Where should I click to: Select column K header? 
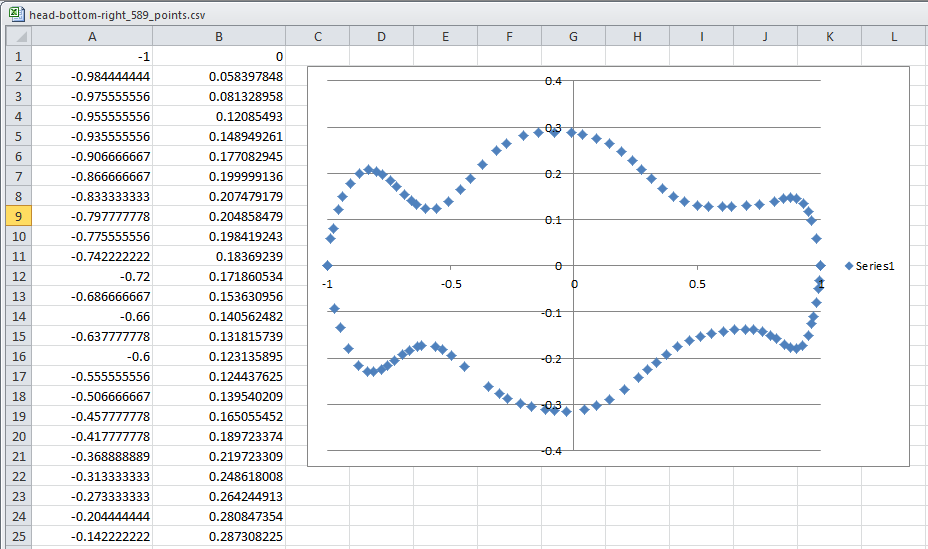(829, 37)
